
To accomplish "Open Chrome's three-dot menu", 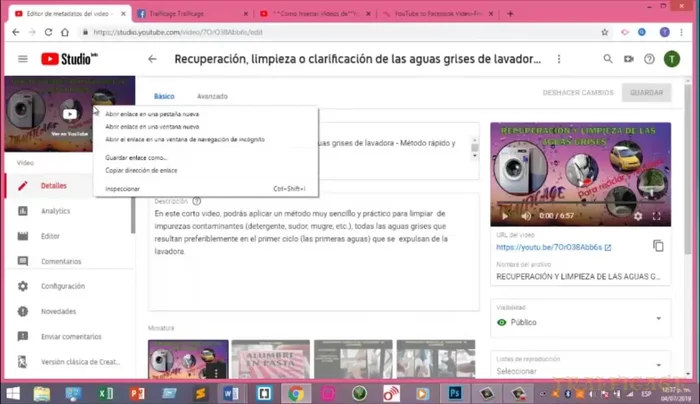I will pyautogui.click(x=681, y=32).
